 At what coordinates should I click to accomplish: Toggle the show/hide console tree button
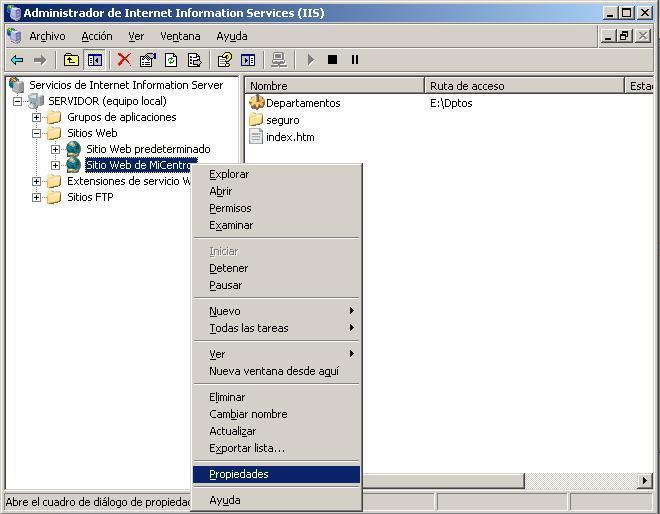point(94,60)
